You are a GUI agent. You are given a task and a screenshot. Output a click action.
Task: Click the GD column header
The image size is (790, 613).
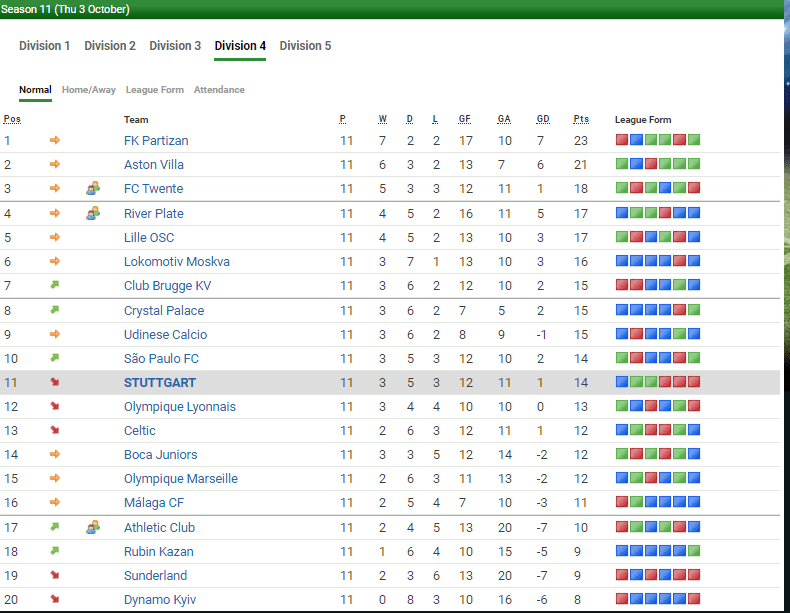(543, 120)
